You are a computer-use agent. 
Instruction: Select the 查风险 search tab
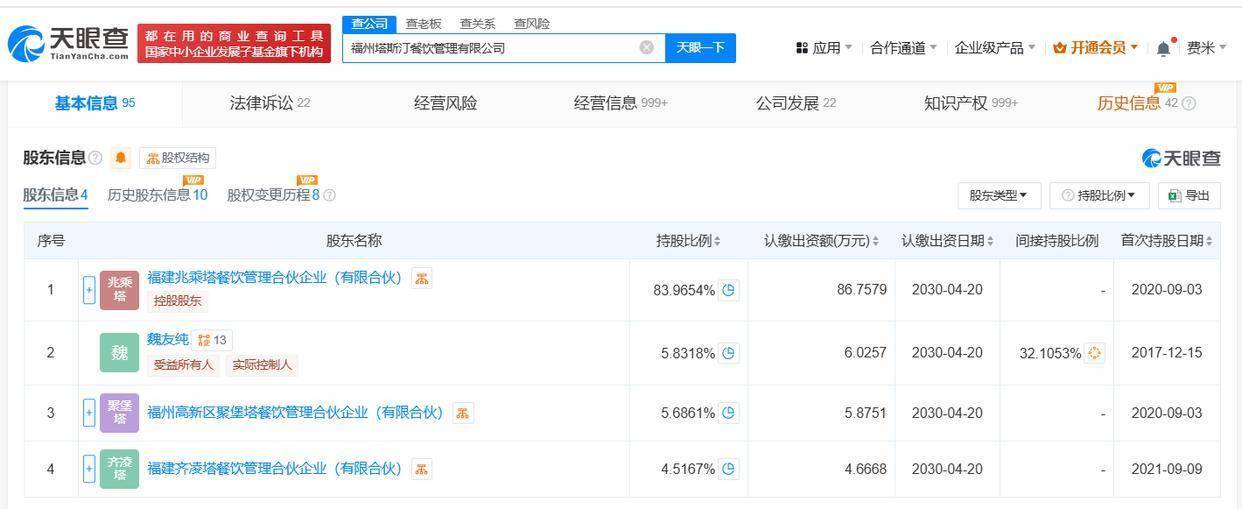pyautogui.click(x=531, y=24)
